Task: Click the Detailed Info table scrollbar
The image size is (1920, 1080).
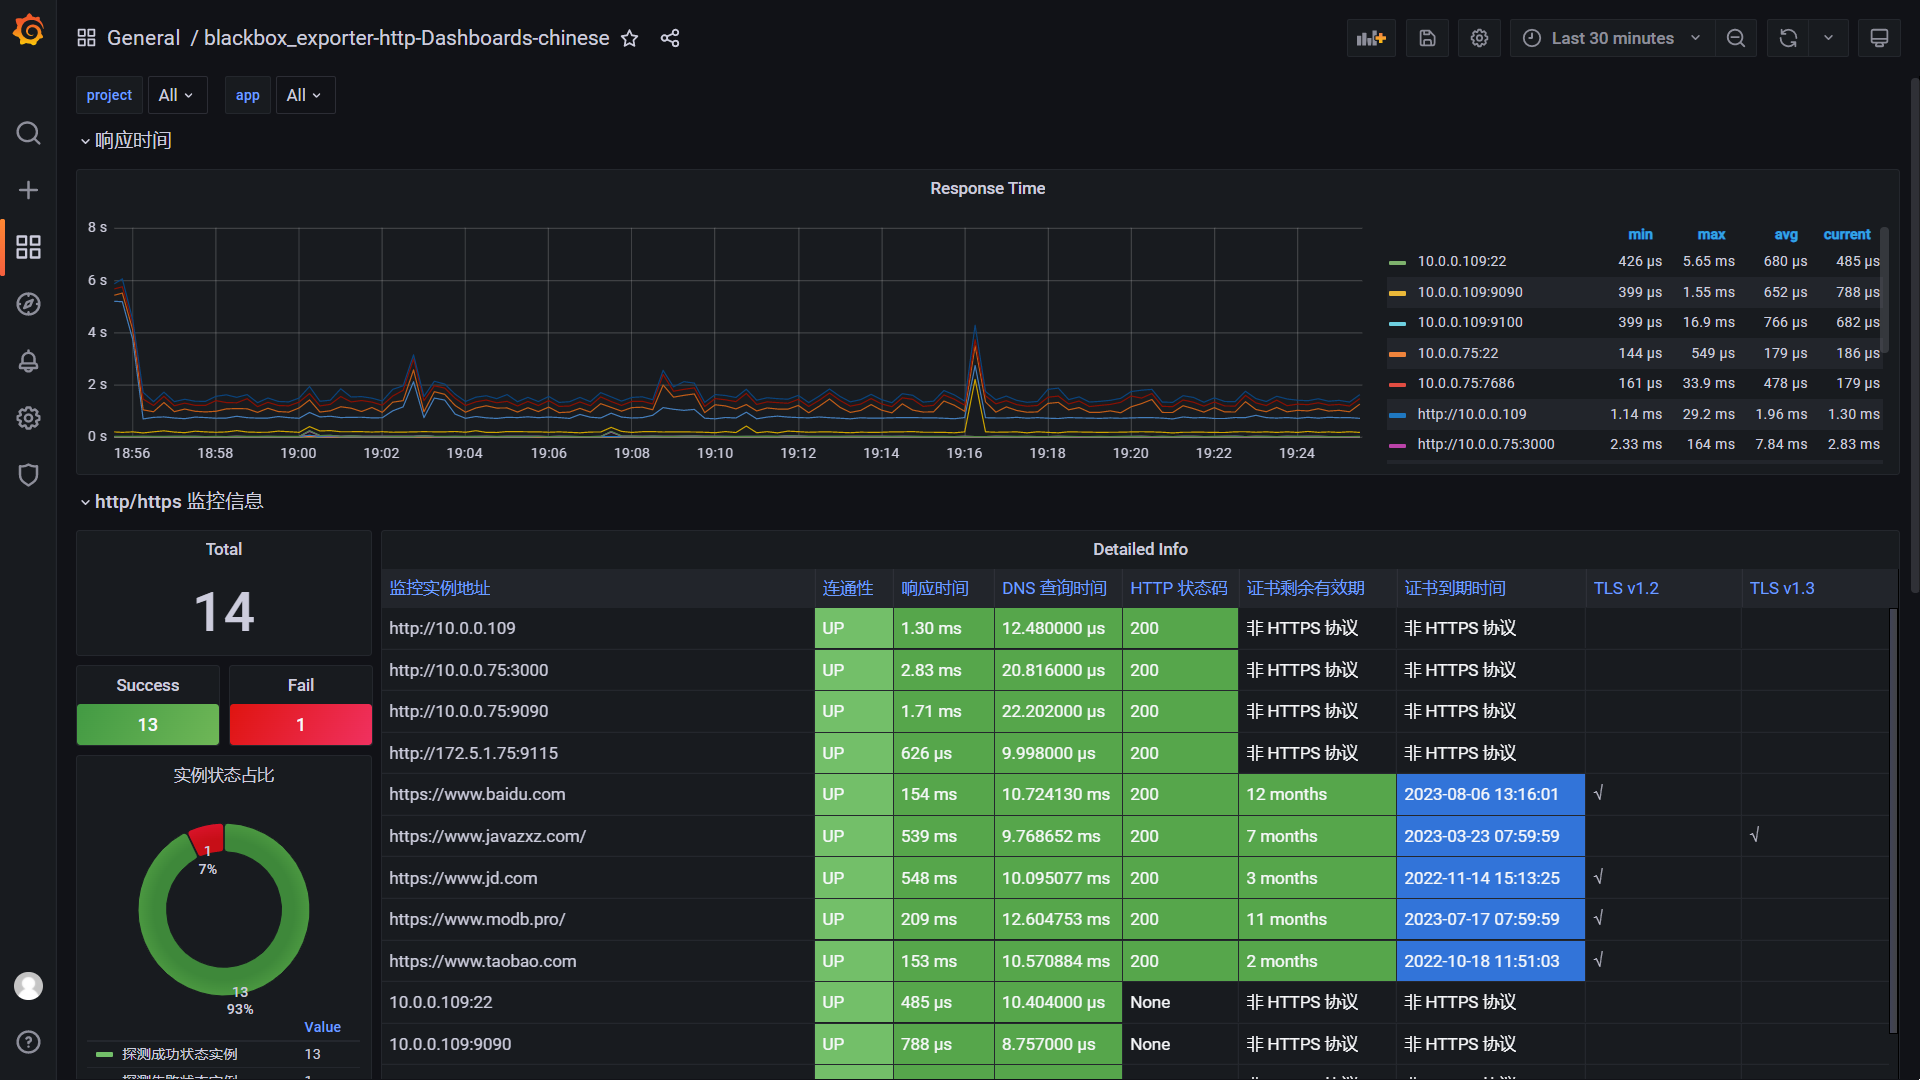Action: click(x=1892, y=820)
